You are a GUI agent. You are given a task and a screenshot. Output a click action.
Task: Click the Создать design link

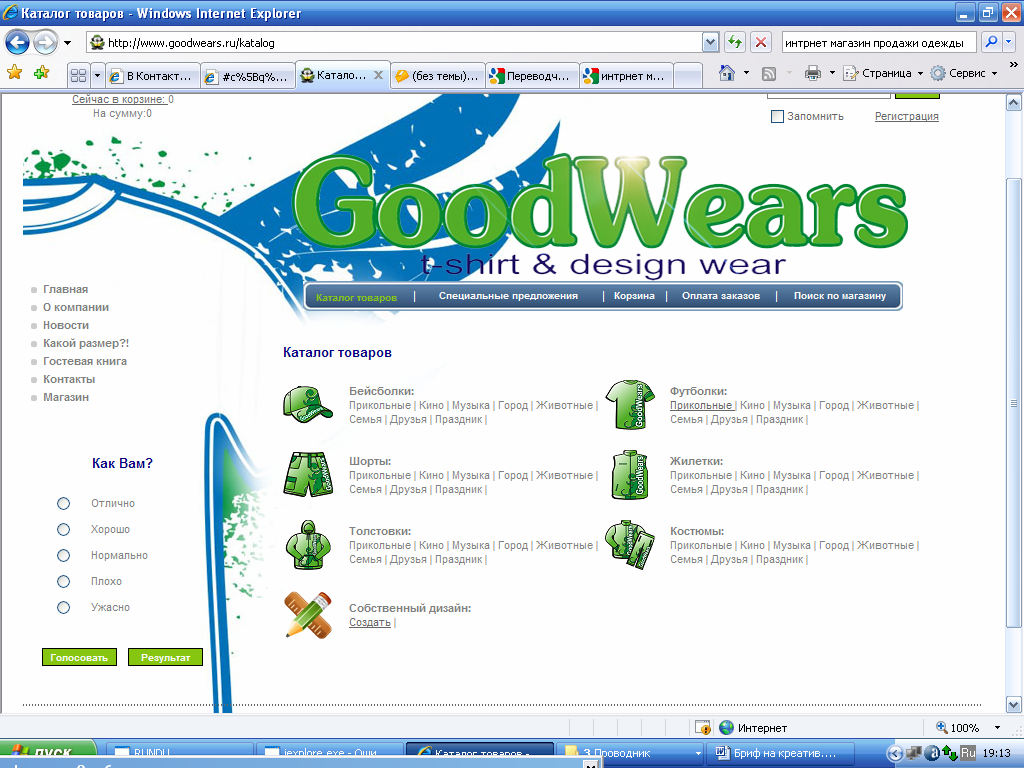pos(370,622)
